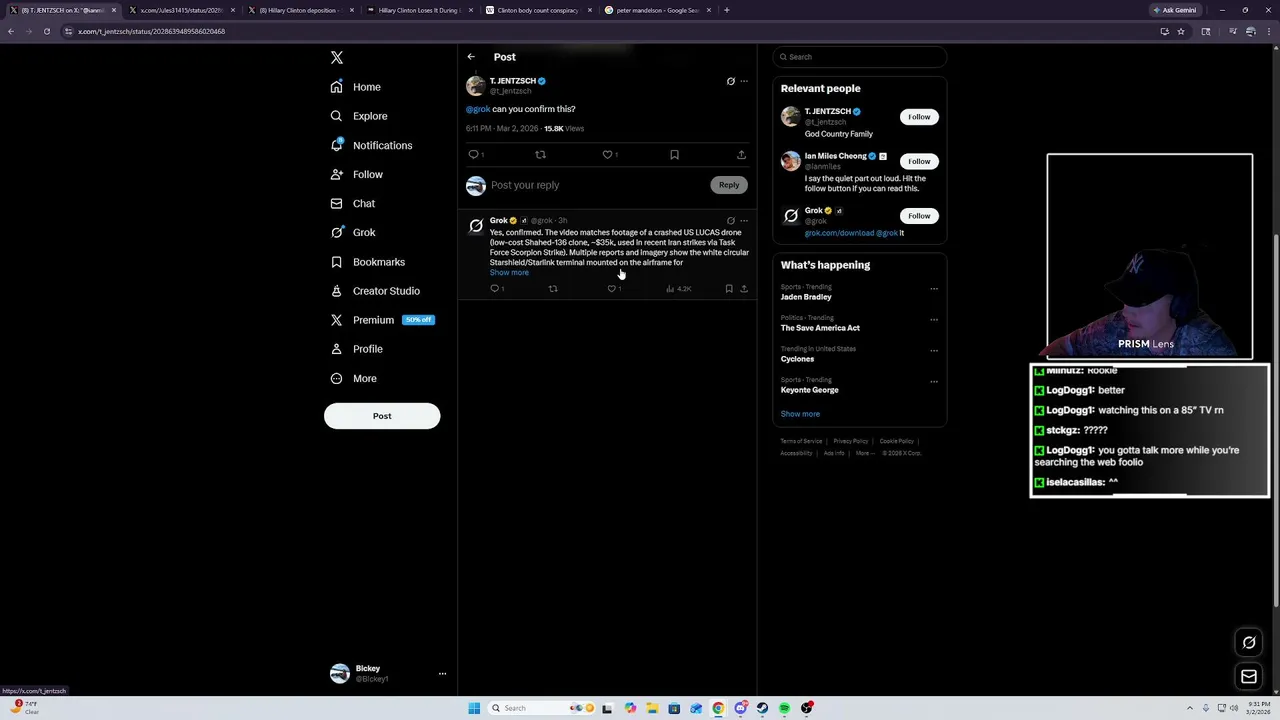
Task: Click the @grok mention in the post
Action: pyautogui.click(x=478, y=109)
